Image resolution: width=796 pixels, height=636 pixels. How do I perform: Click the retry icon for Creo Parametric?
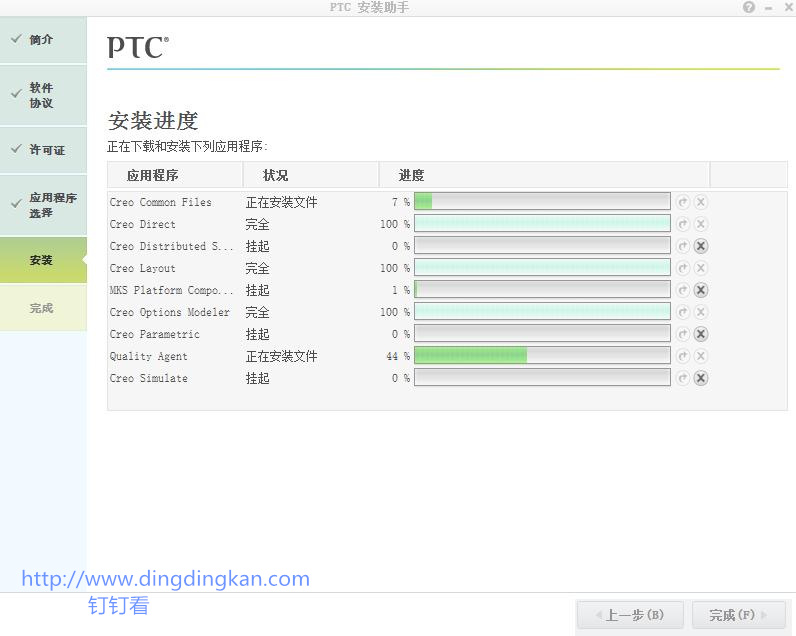click(x=683, y=334)
